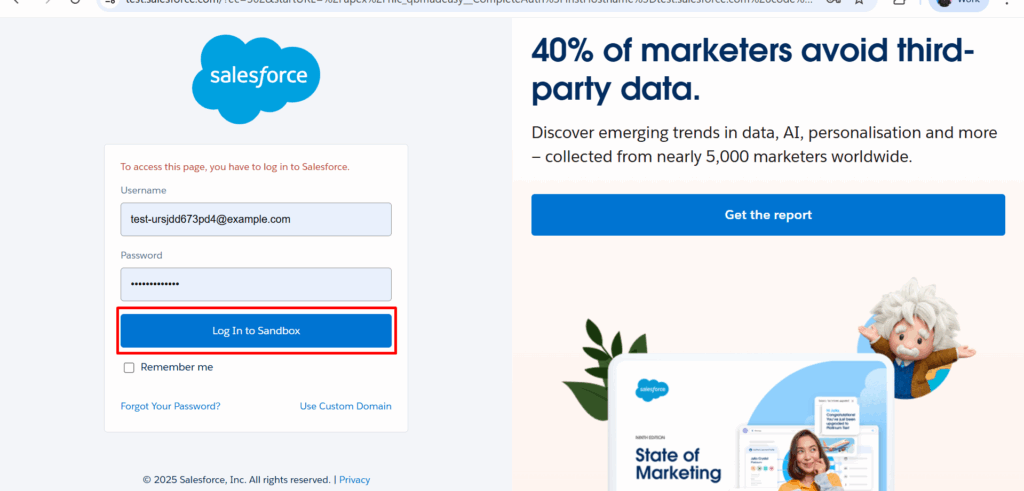Click the Salesforce cloud logo
This screenshot has width=1024, height=491.
click(x=256, y=79)
